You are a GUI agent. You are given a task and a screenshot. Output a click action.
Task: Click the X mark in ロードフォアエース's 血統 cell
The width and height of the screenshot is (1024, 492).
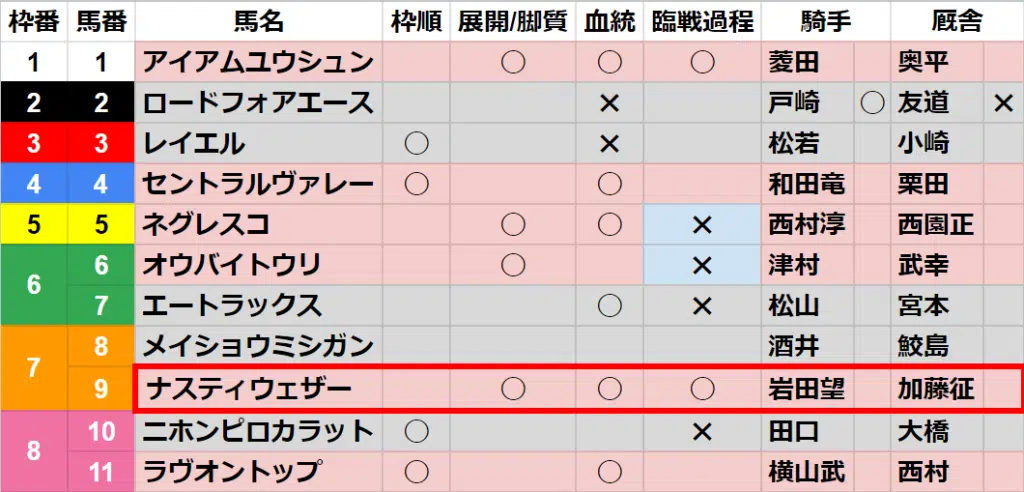pos(610,103)
